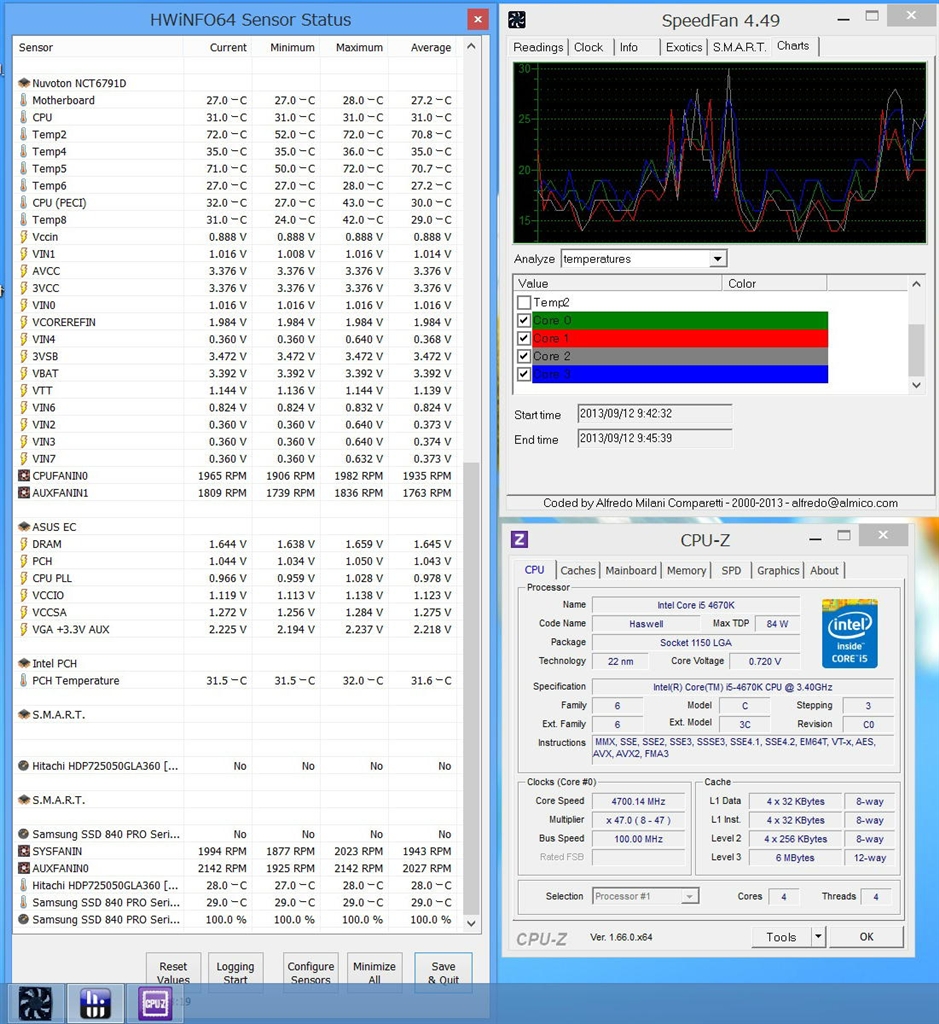
Task: Click VGA +3.3V AUX bolt icon
Action: click(24, 629)
